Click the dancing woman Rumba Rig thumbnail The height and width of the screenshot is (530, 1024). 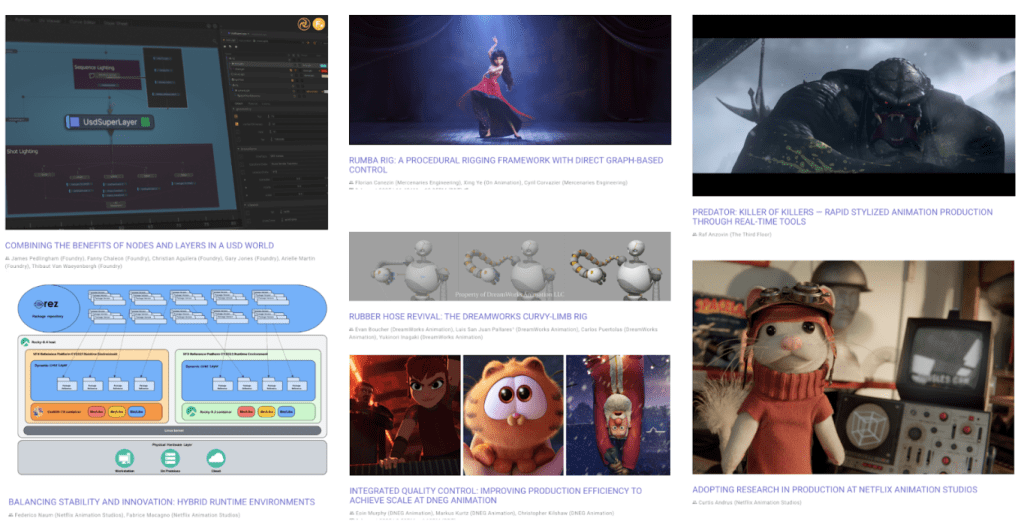coord(509,80)
